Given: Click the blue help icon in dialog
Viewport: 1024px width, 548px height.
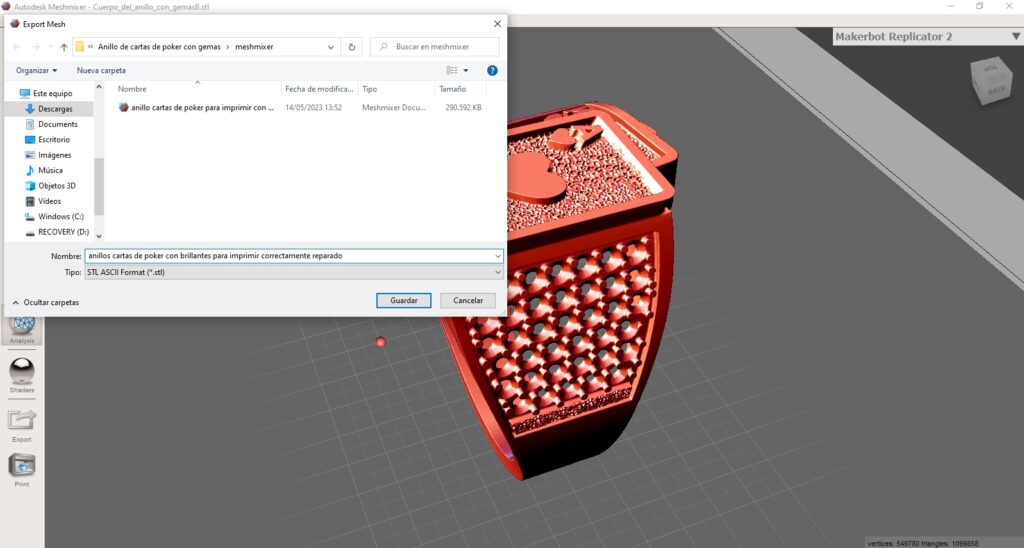Looking at the screenshot, I should pos(492,71).
